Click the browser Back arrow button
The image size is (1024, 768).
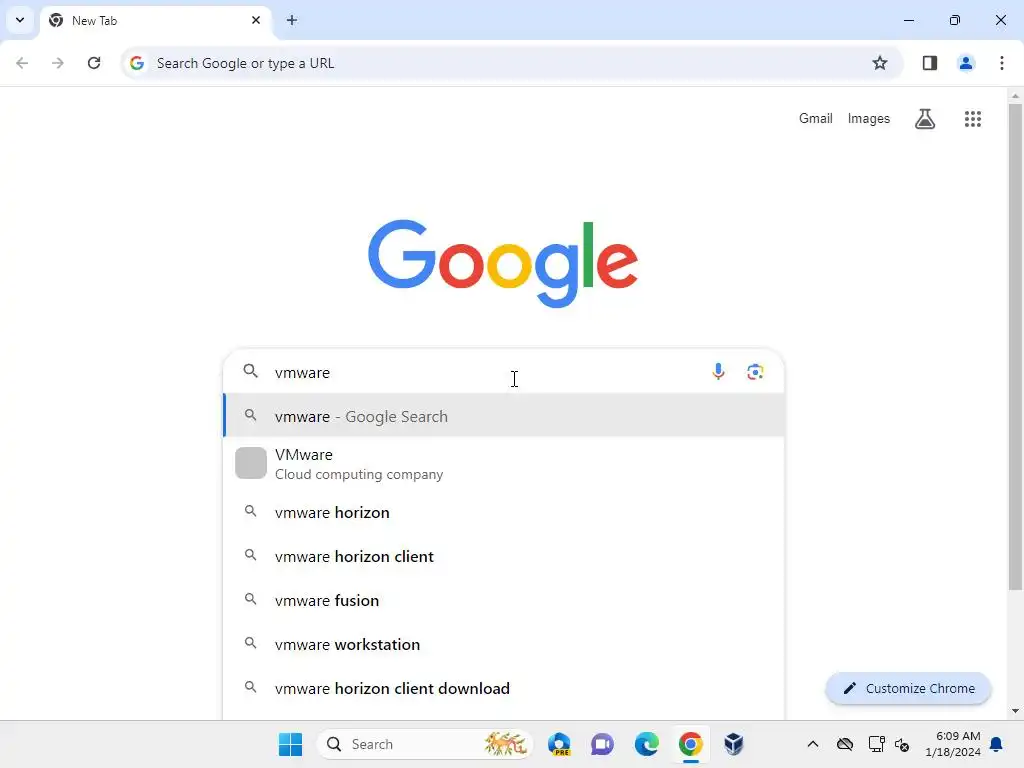coord(22,63)
